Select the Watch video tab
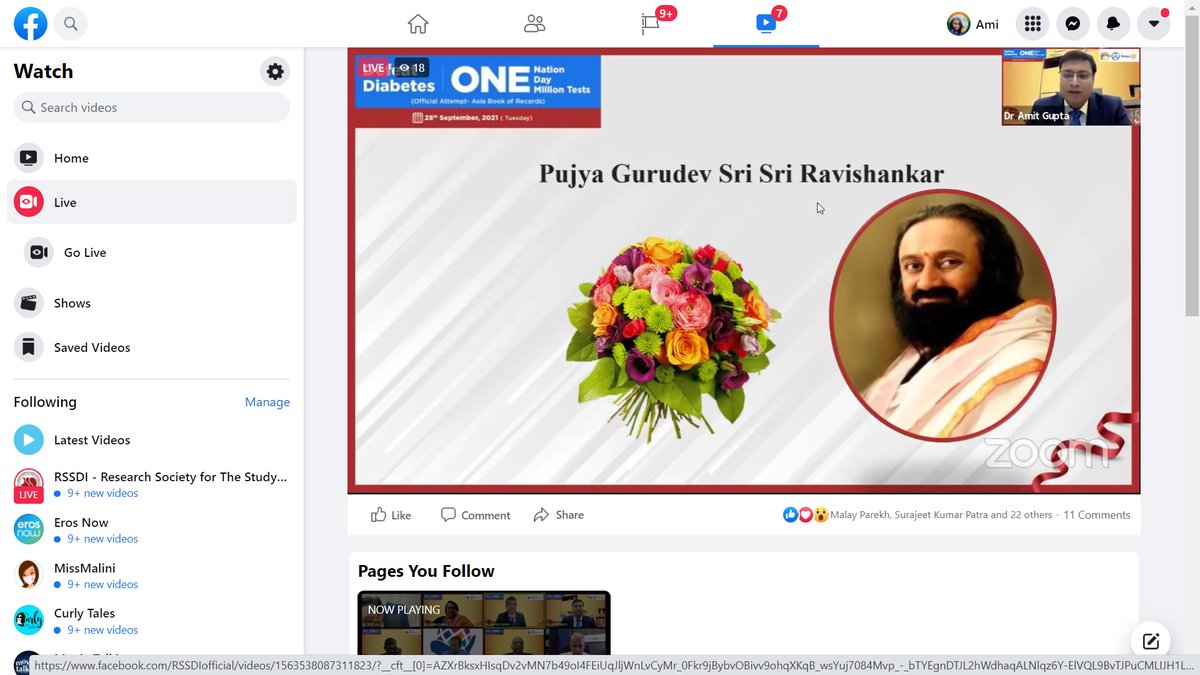 pos(766,23)
